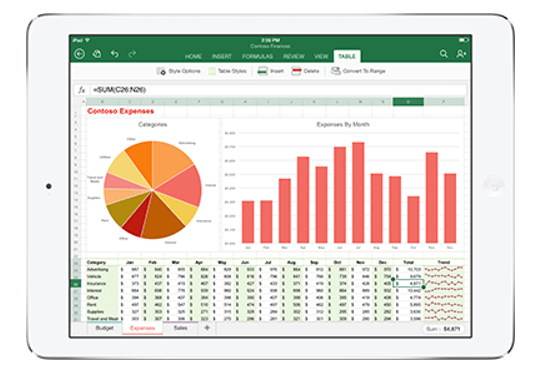Click the Total column header cell
Image resolution: width=542 pixels, height=376 pixels.
click(409, 262)
